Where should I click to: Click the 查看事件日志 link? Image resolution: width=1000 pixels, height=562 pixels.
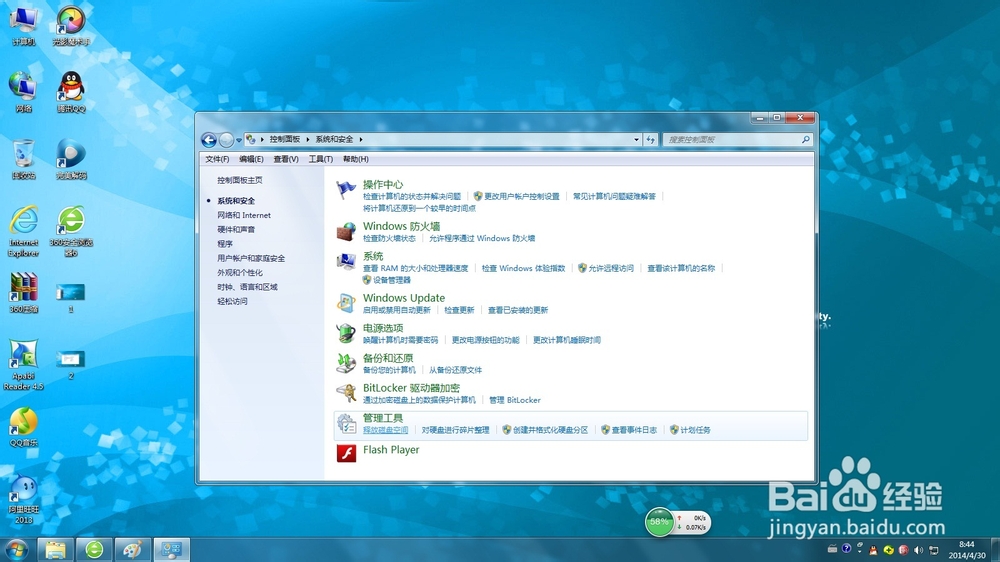(634, 430)
